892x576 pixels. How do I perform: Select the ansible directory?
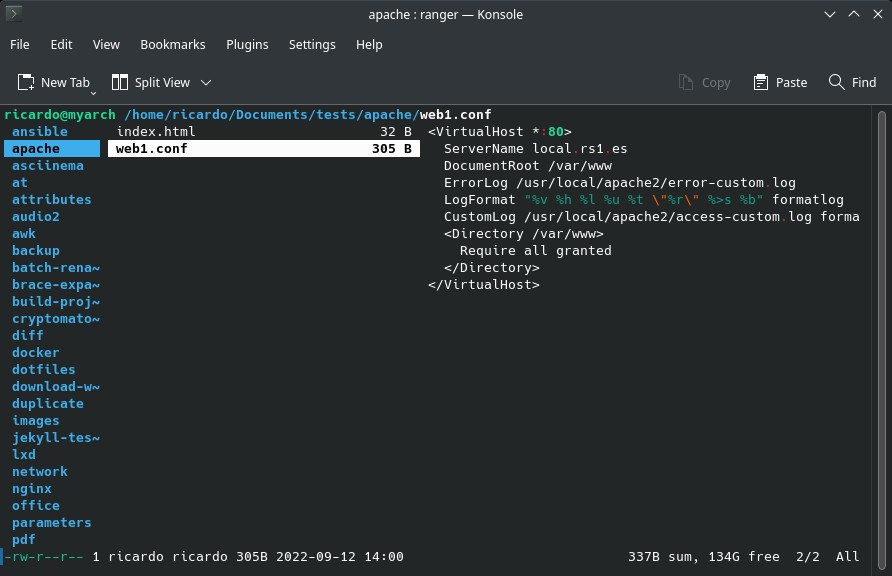pyautogui.click(x=40, y=131)
